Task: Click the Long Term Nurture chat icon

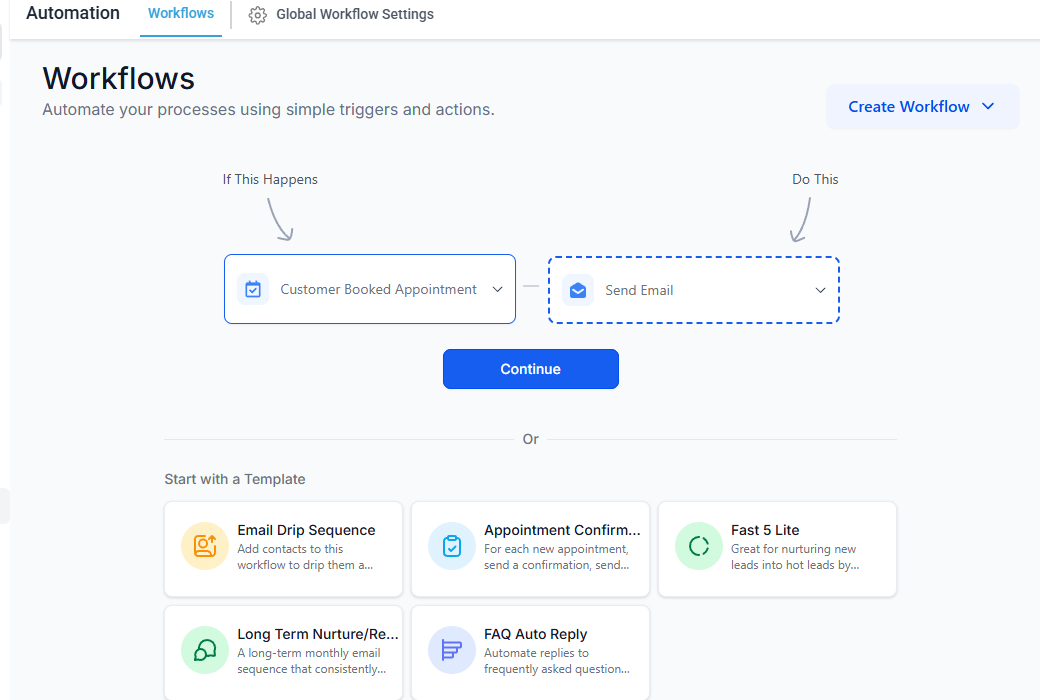Action: click(204, 650)
